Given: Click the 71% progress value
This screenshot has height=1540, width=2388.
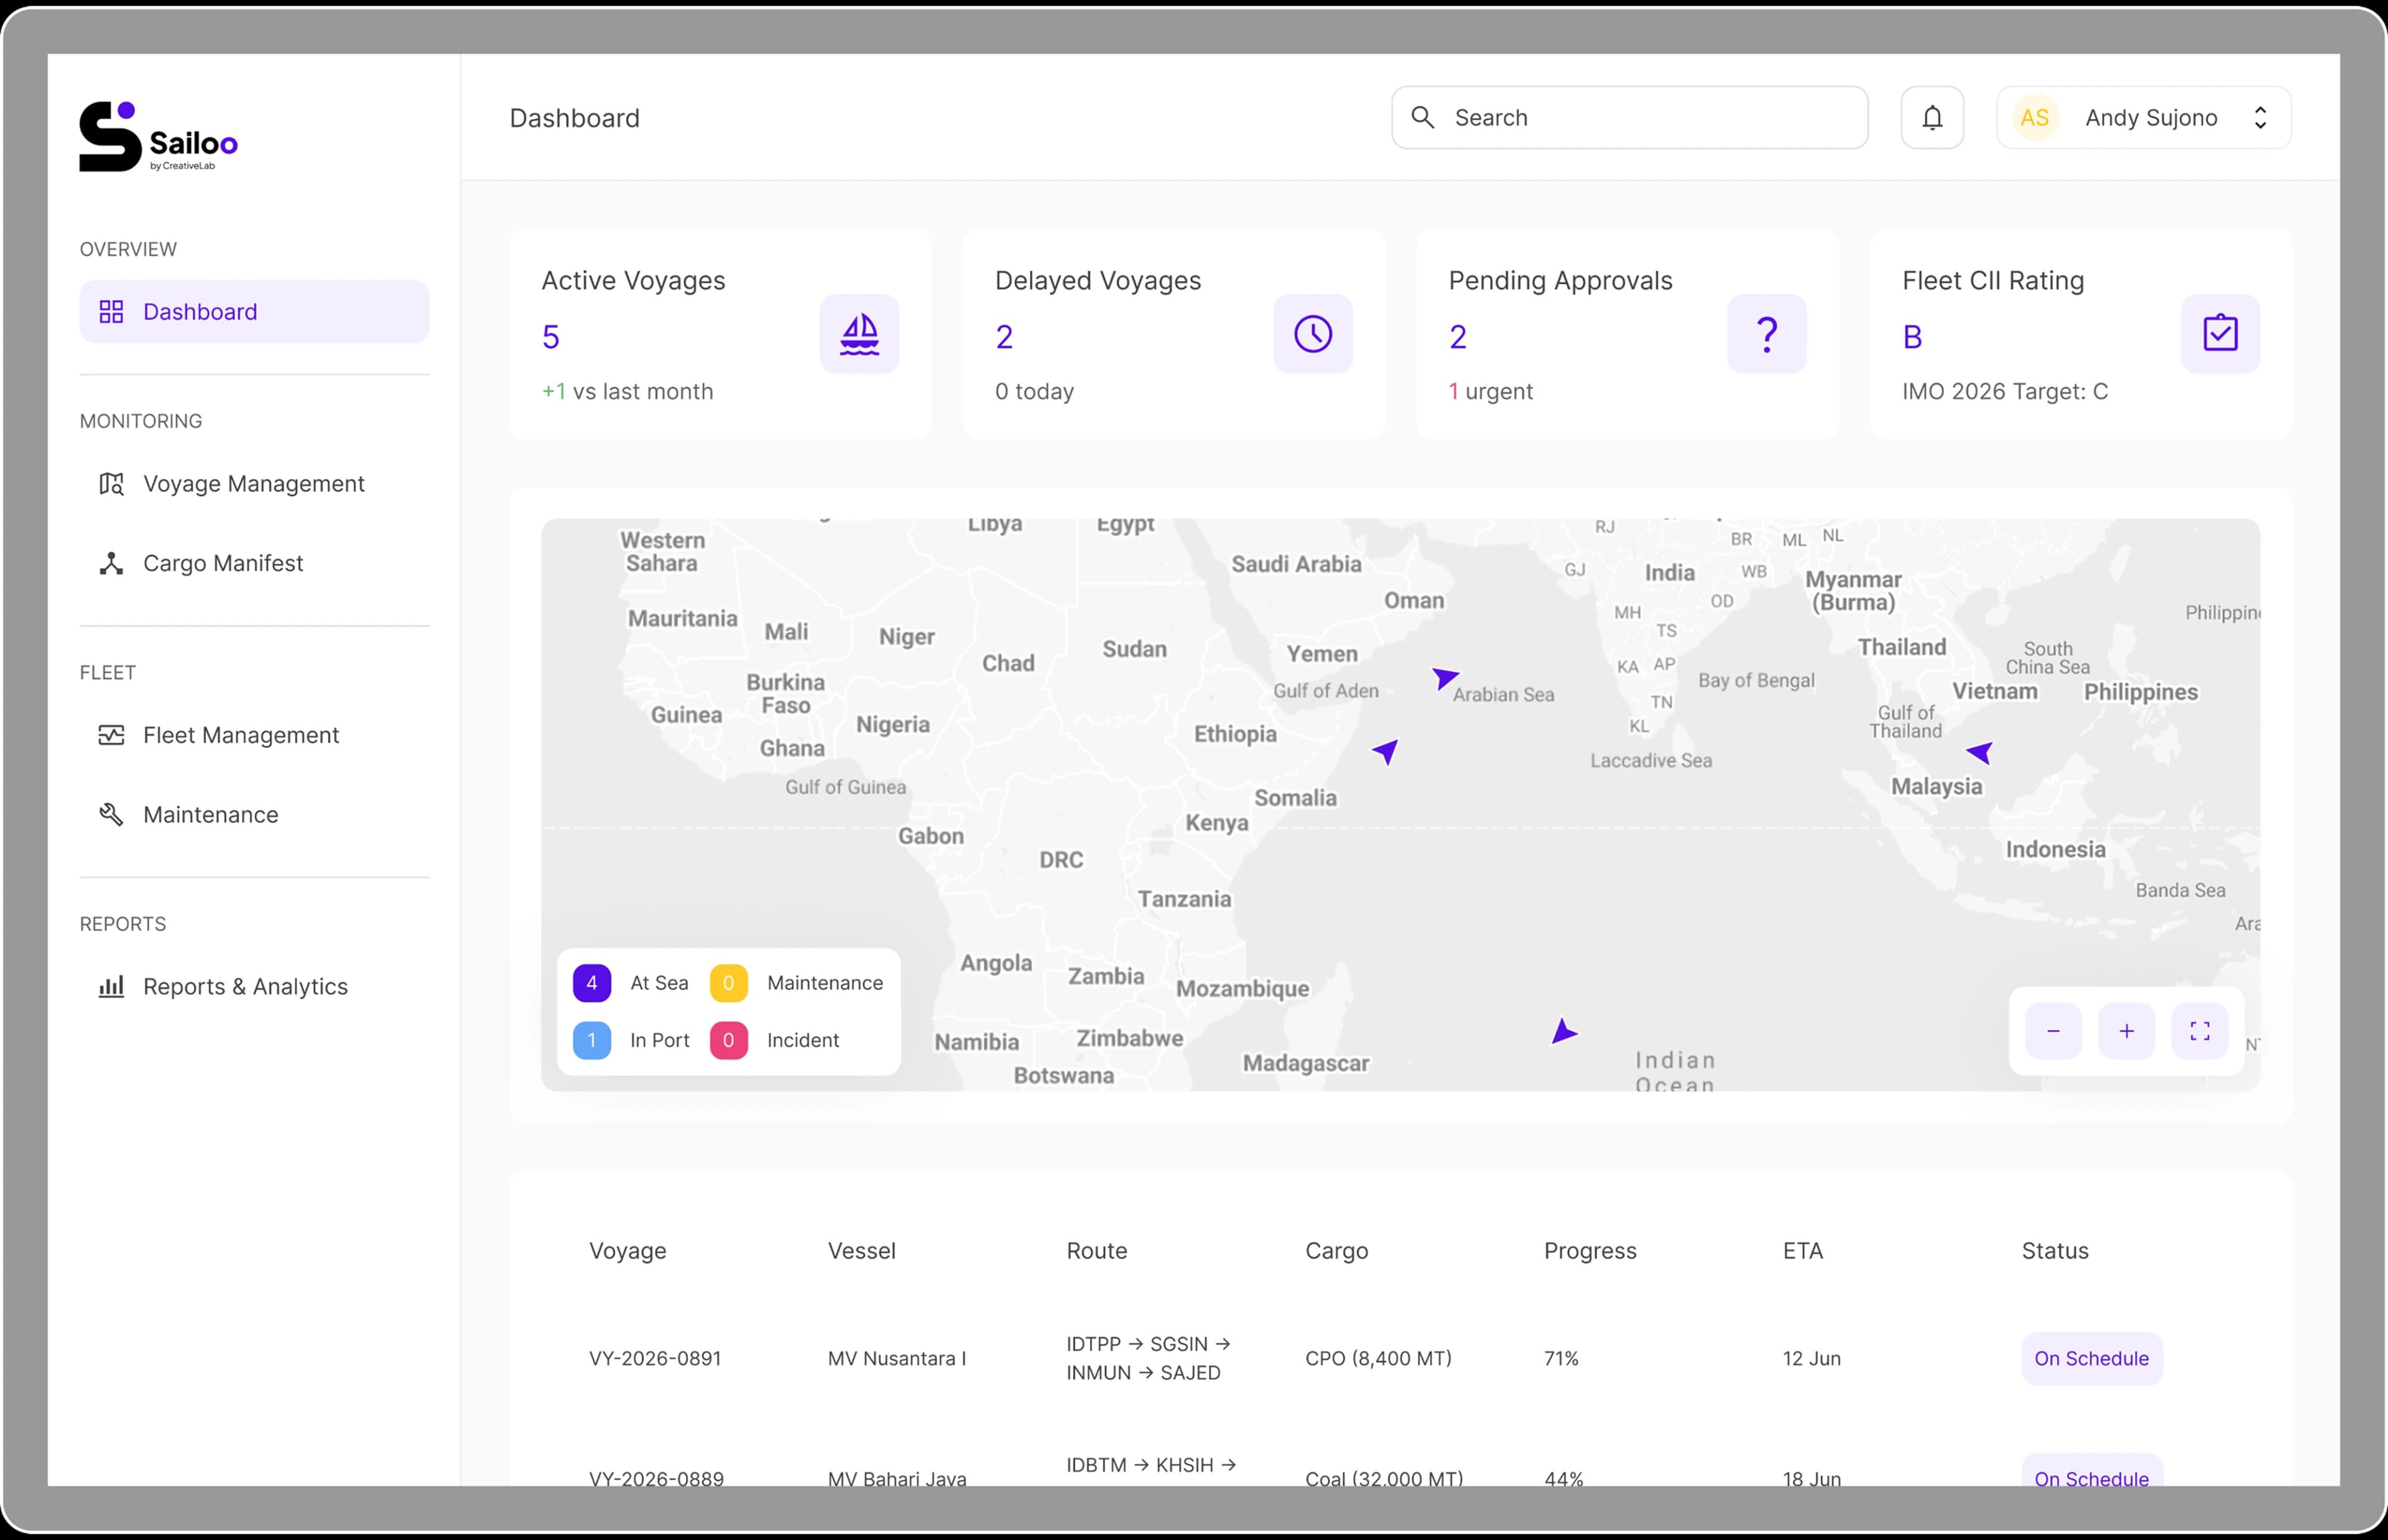Looking at the screenshot, I should tap(1561, 1358).
